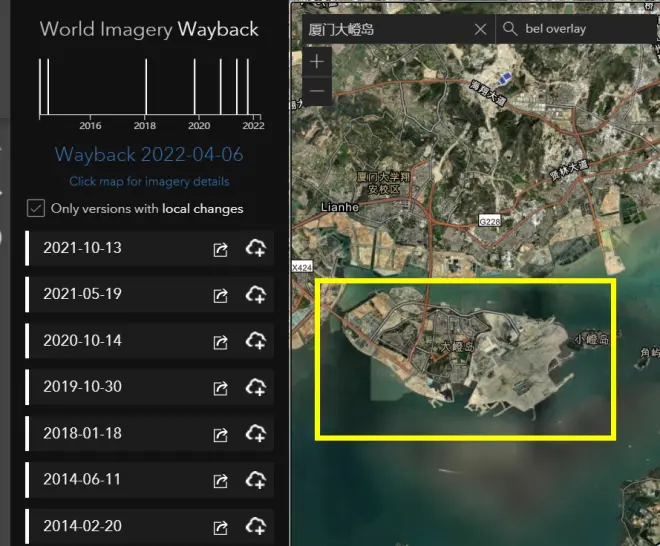Open swipe view for 2019-10-30 version

220,388
